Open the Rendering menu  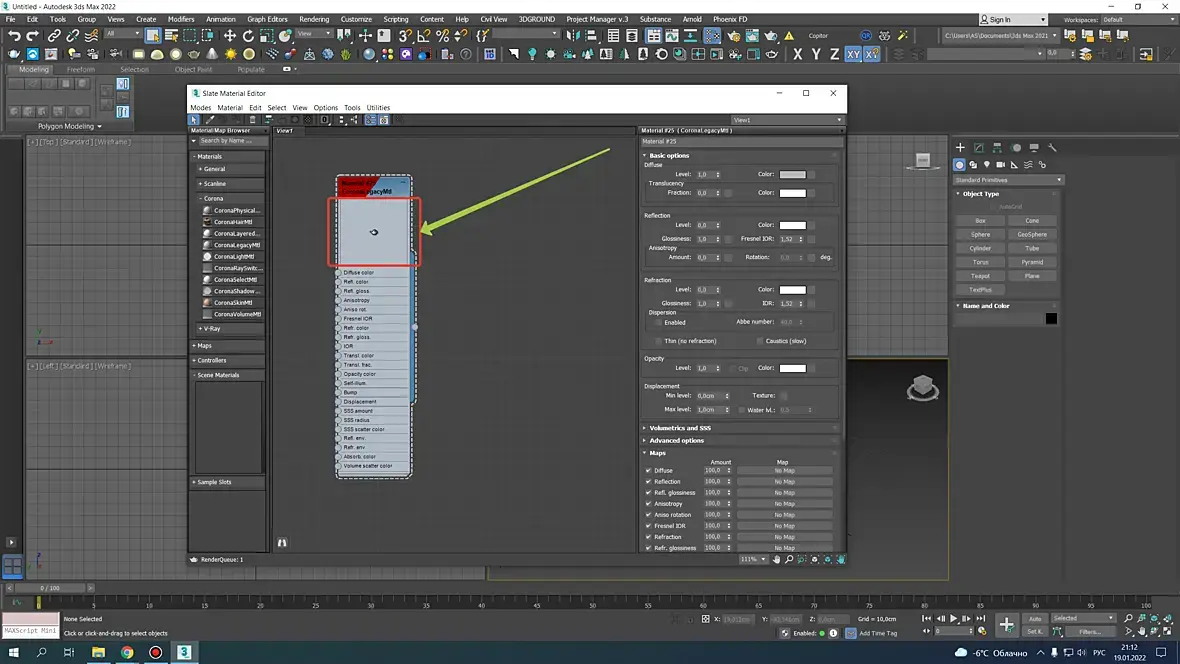pos(314,19)
